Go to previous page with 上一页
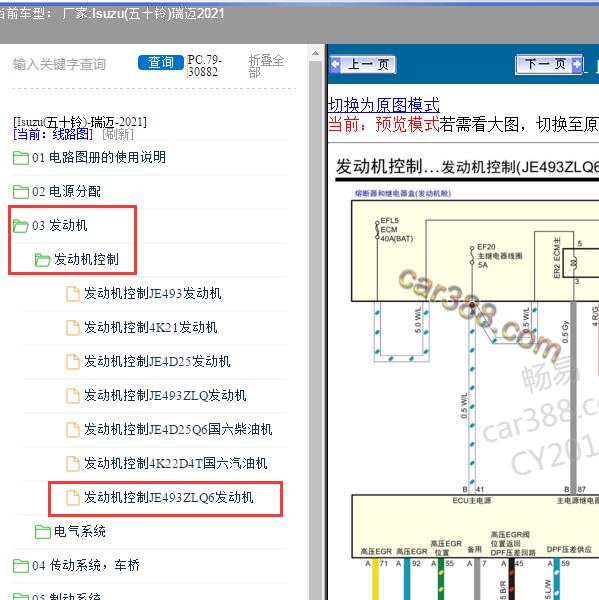Viewport: 599px width, 600px height. 362,64
